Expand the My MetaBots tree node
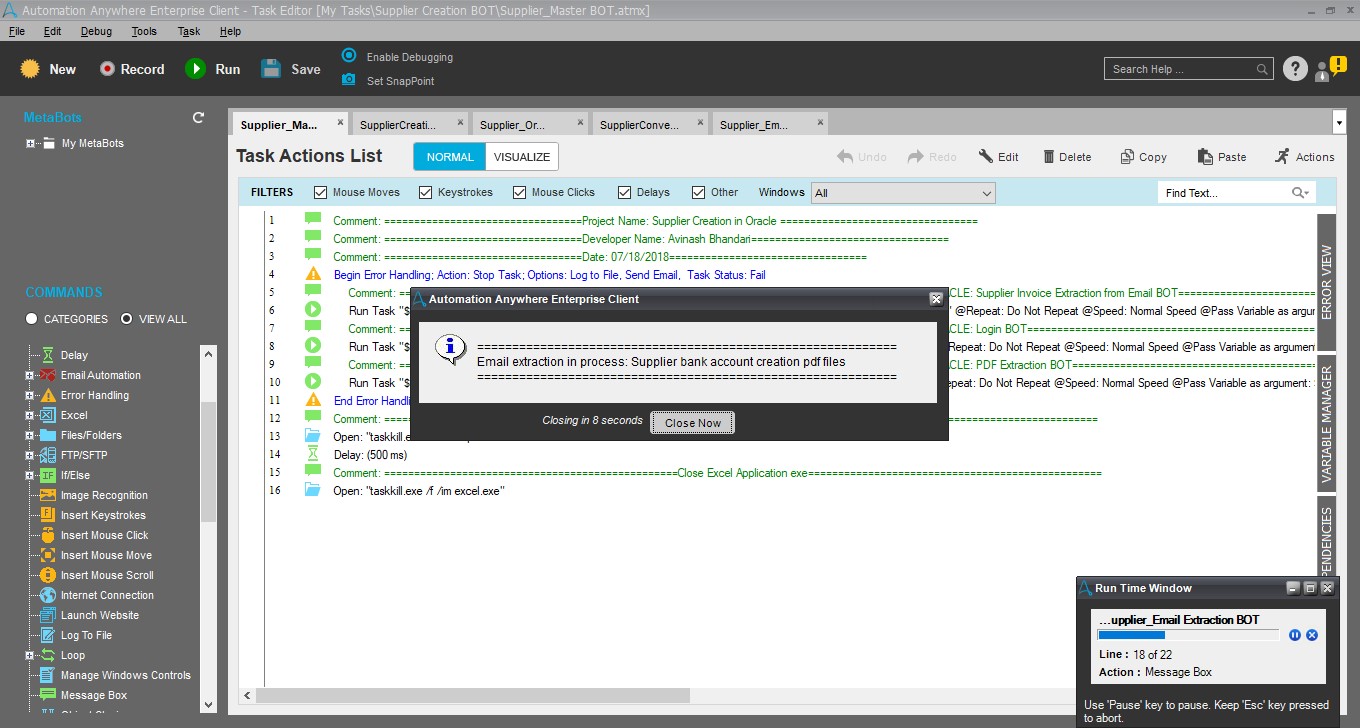The image size is (1360, 728). pos(31,143)
